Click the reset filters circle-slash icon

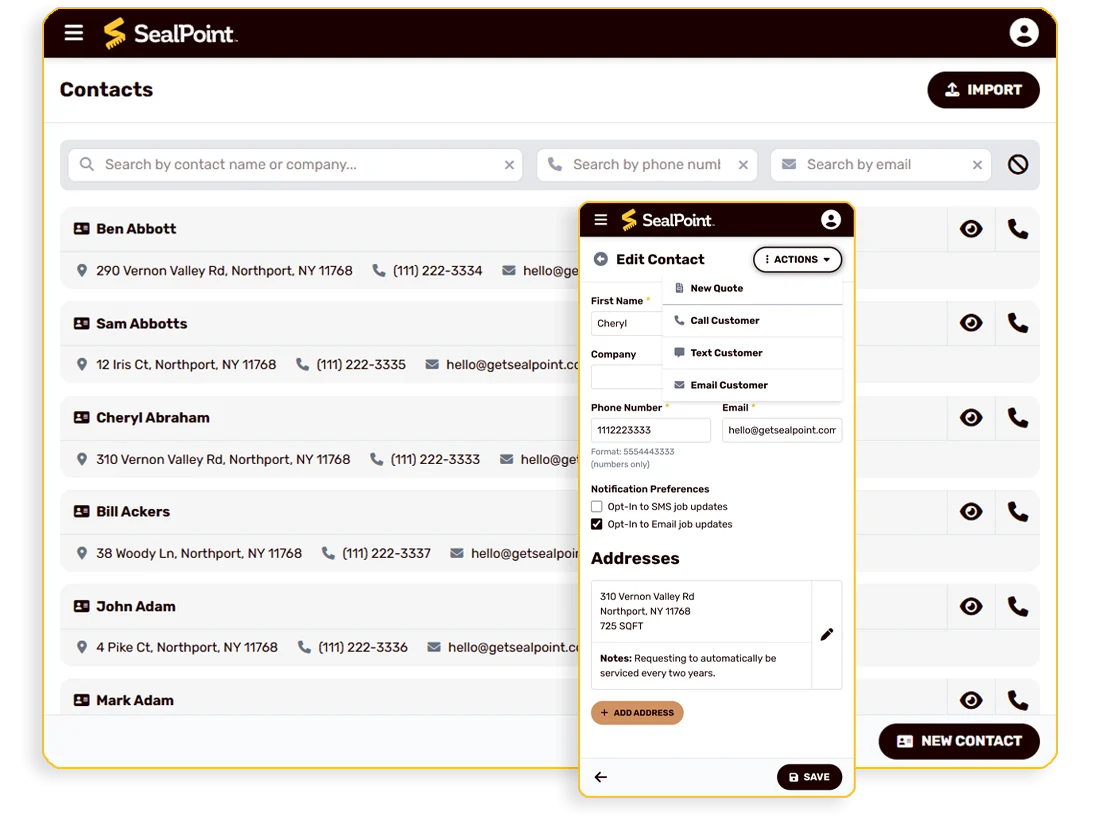click(x=1018, y=164)
